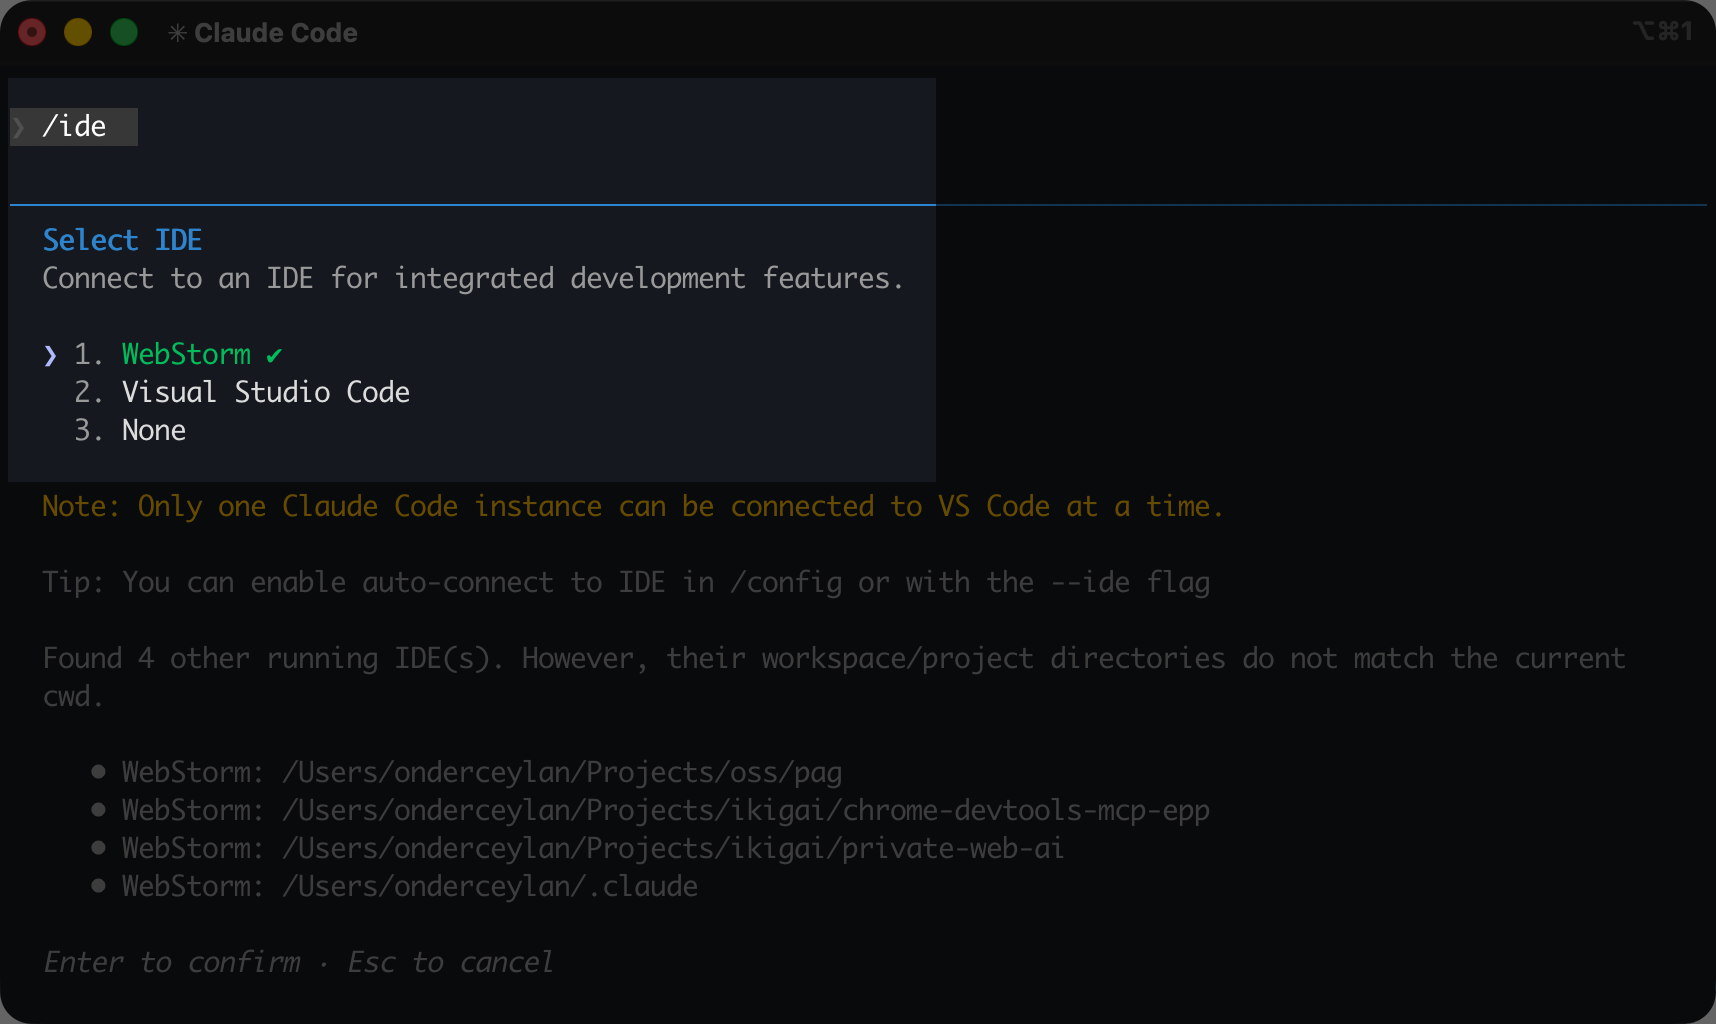1716x1024 pixels.
Task: Click the bullet beside the .claude WebStorm entry
Action: tap(97, 885)
